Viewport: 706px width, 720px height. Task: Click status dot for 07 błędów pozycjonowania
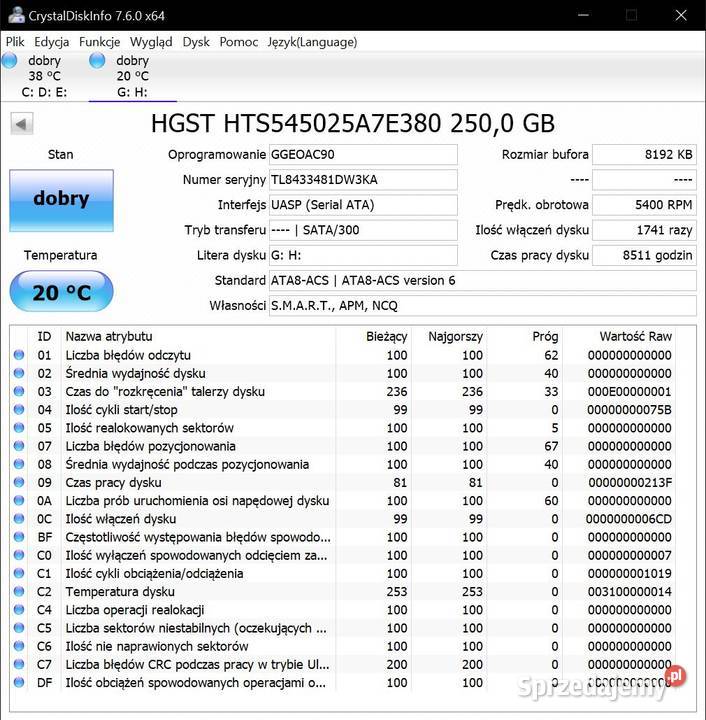19,446
